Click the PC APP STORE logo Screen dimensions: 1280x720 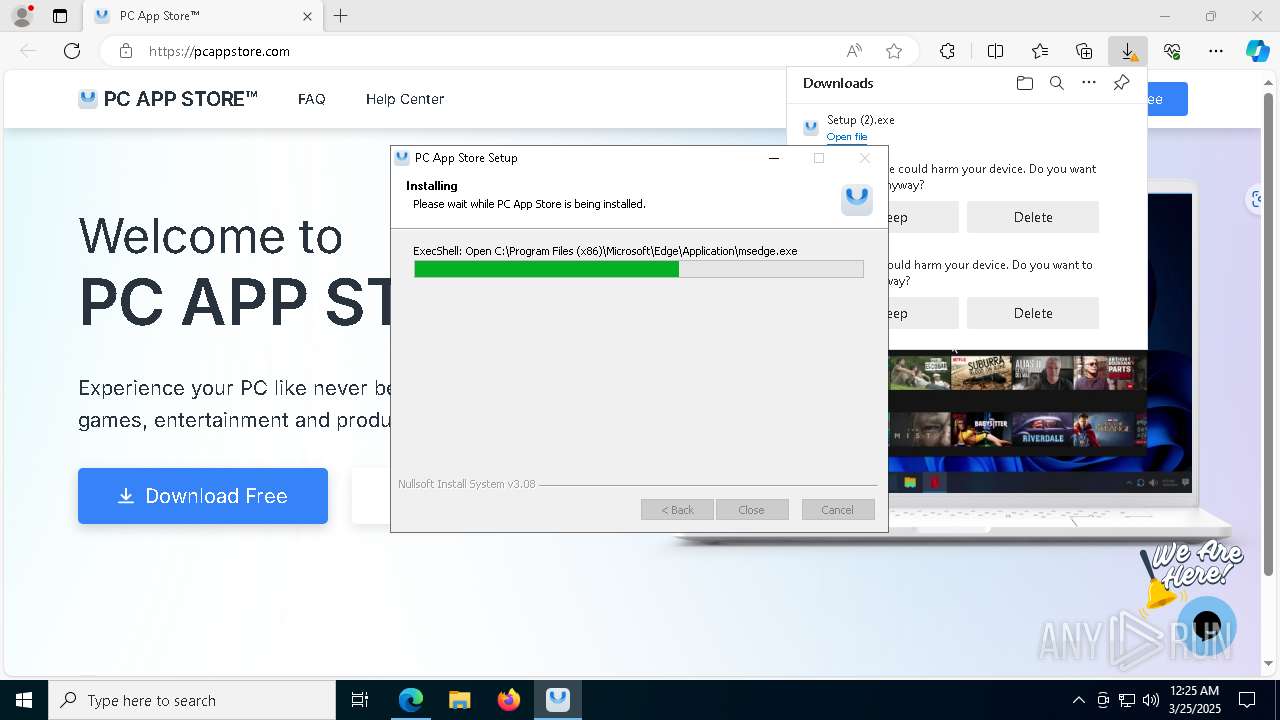(168, 99)
